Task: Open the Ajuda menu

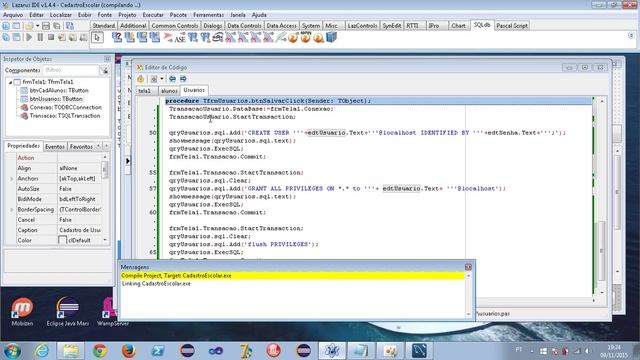Action: coord(259,15)
